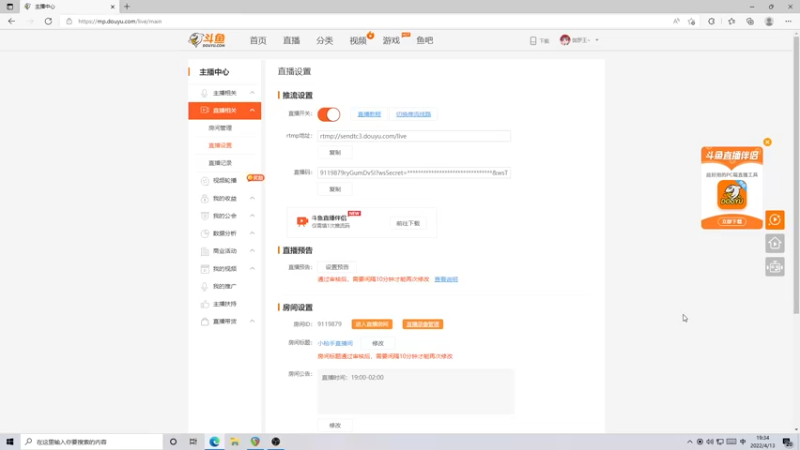Click the 主播扶持 thumbs-up icon

pyautogui.click(x=205, y=304)
